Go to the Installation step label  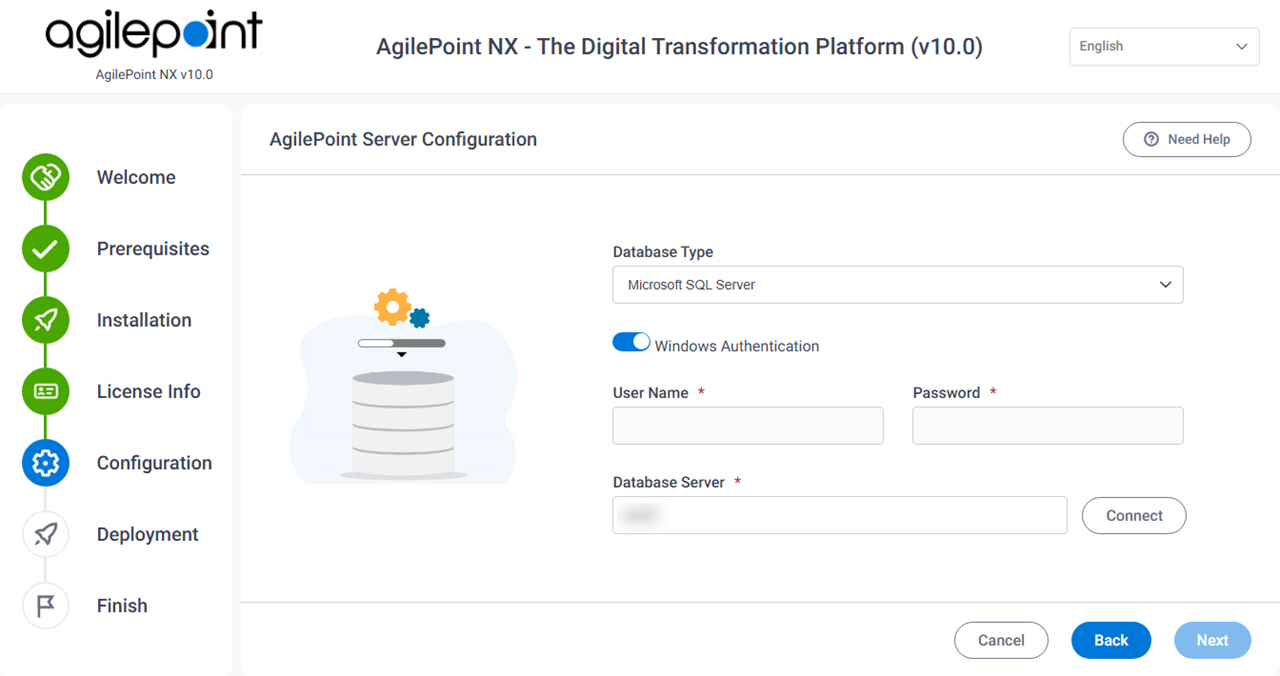144,320
